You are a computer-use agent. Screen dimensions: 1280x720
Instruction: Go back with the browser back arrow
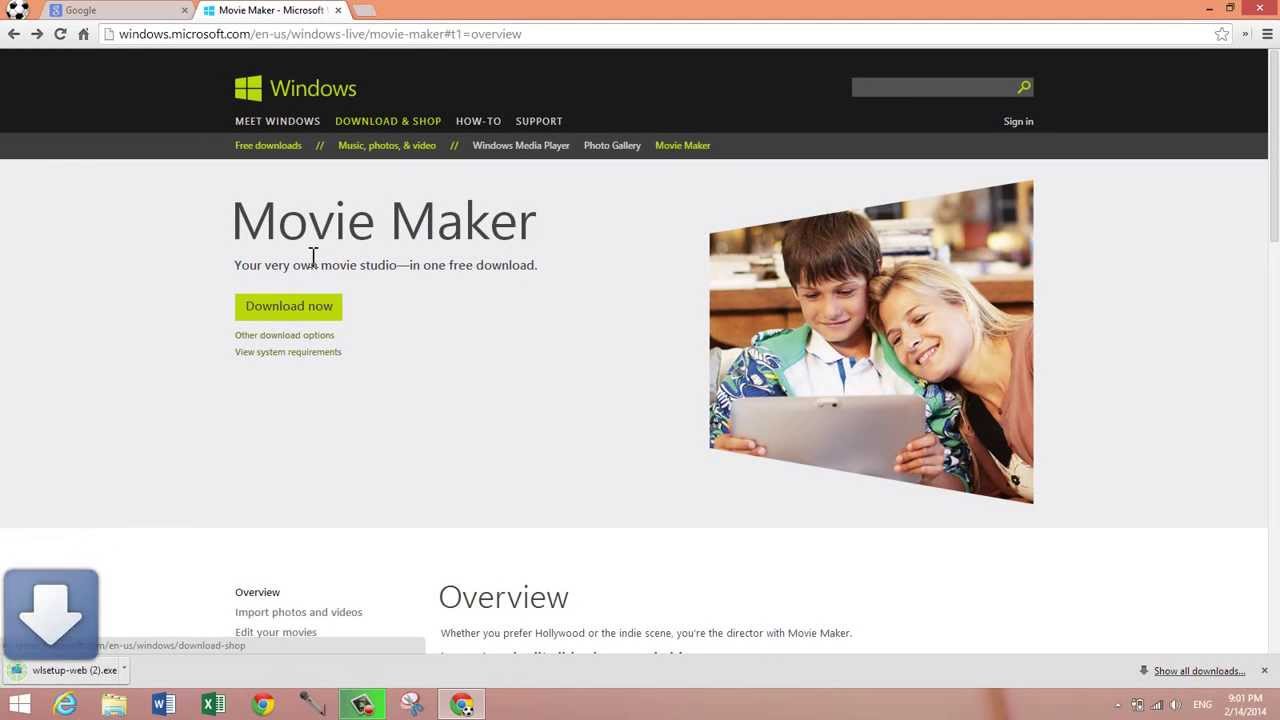click(x=13, y=34)
